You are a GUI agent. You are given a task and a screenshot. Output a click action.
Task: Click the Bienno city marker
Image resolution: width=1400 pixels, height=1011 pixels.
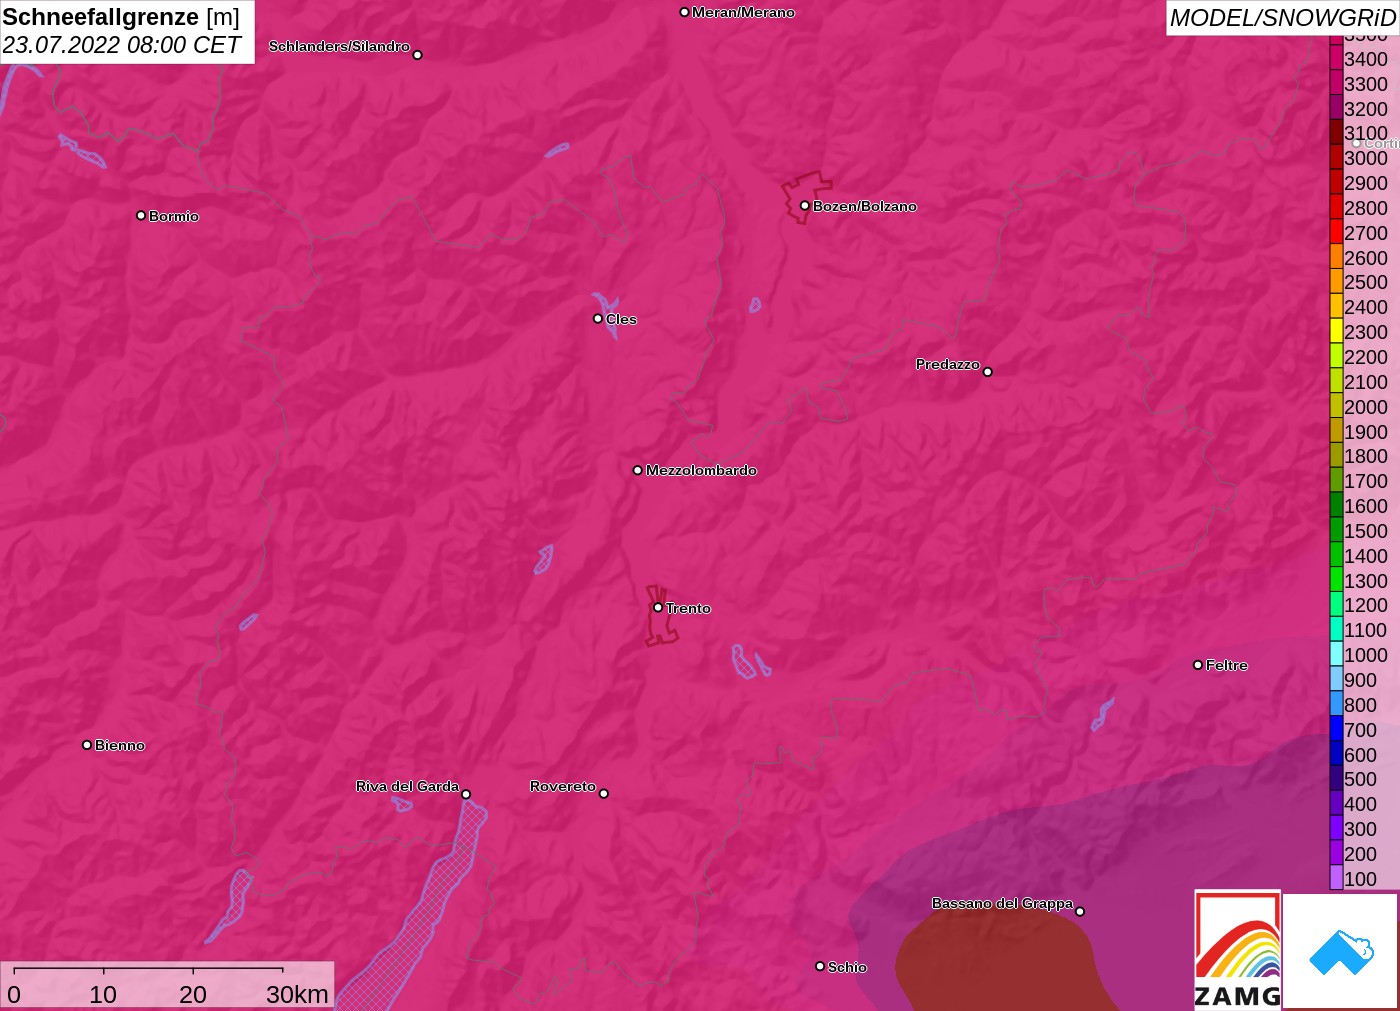pos(87,745)
